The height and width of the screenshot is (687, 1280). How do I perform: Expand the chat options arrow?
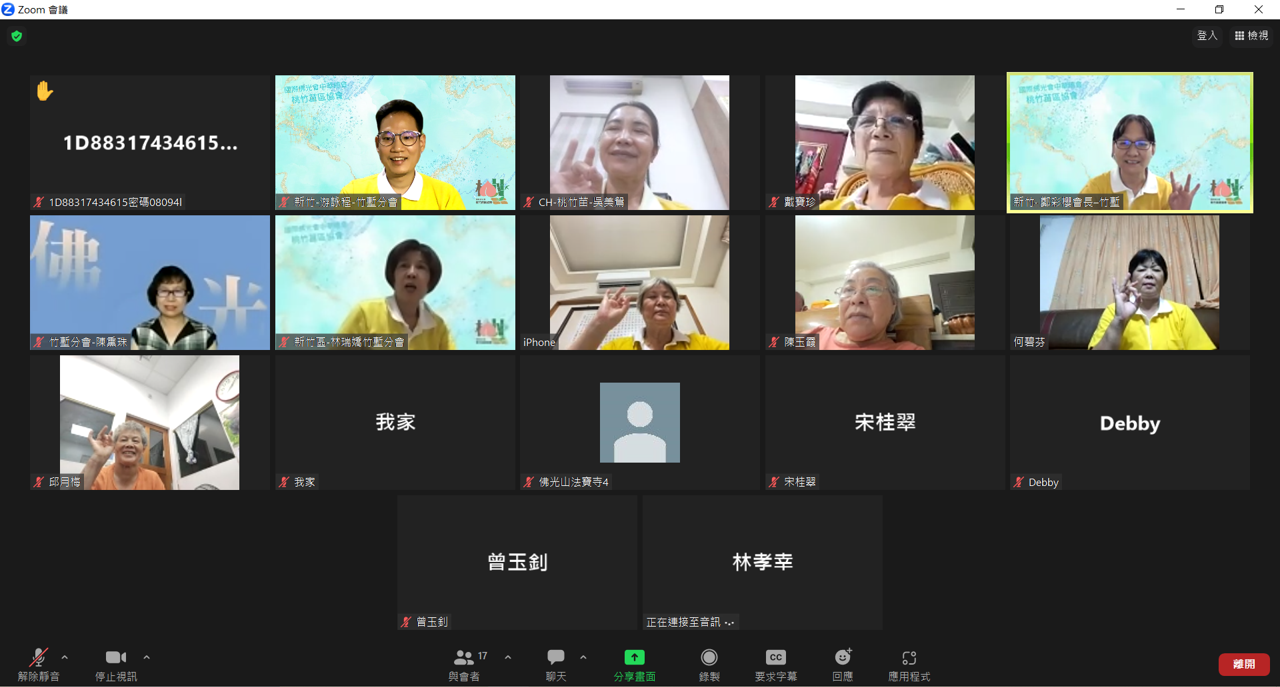tap(583, 657)
